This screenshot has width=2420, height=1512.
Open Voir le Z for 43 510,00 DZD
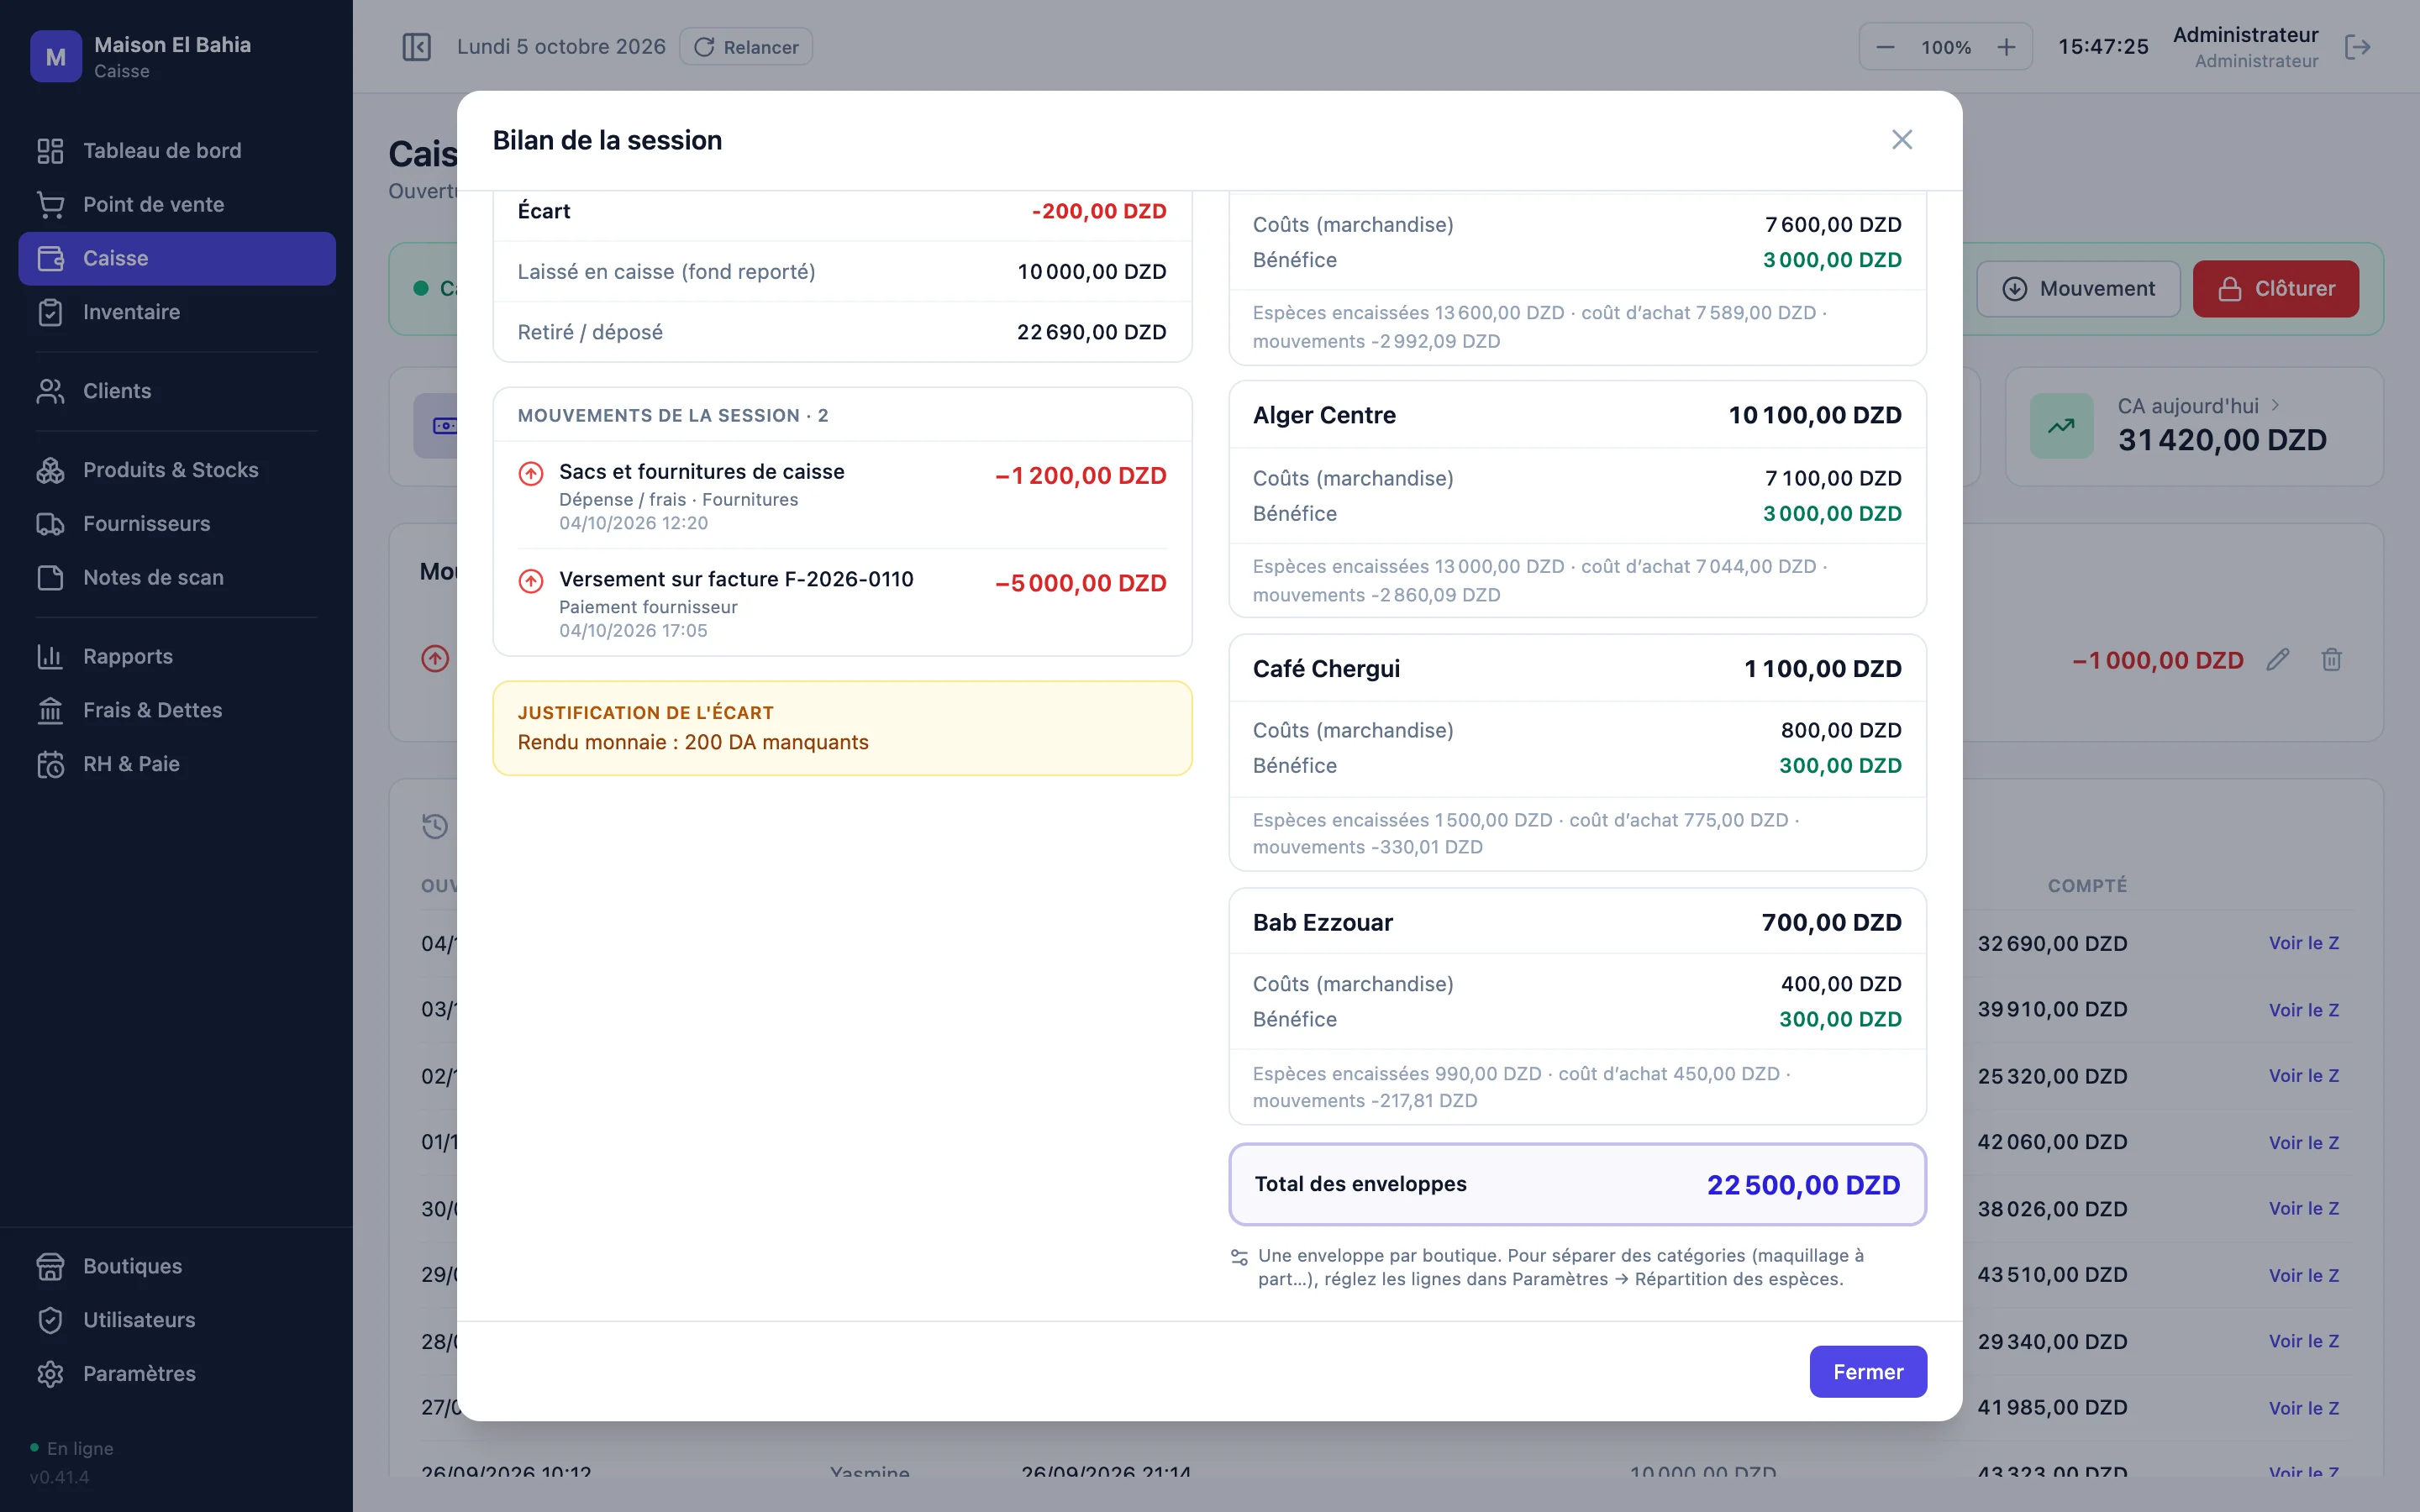click(x=2303, y=1275)
